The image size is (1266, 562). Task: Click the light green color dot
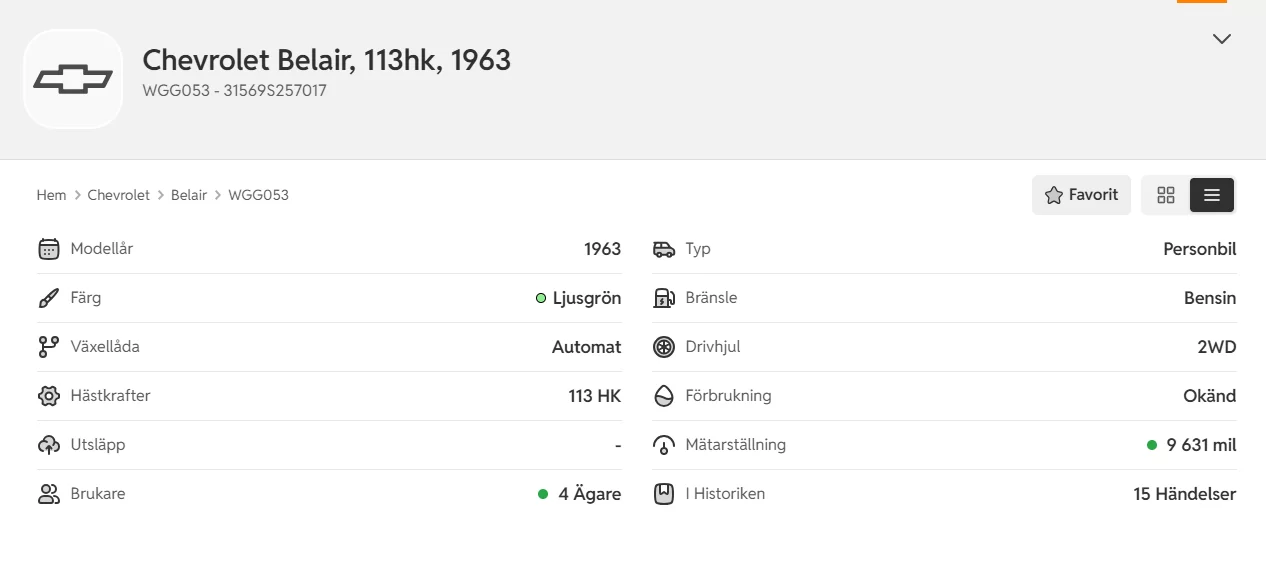(541, 298)
